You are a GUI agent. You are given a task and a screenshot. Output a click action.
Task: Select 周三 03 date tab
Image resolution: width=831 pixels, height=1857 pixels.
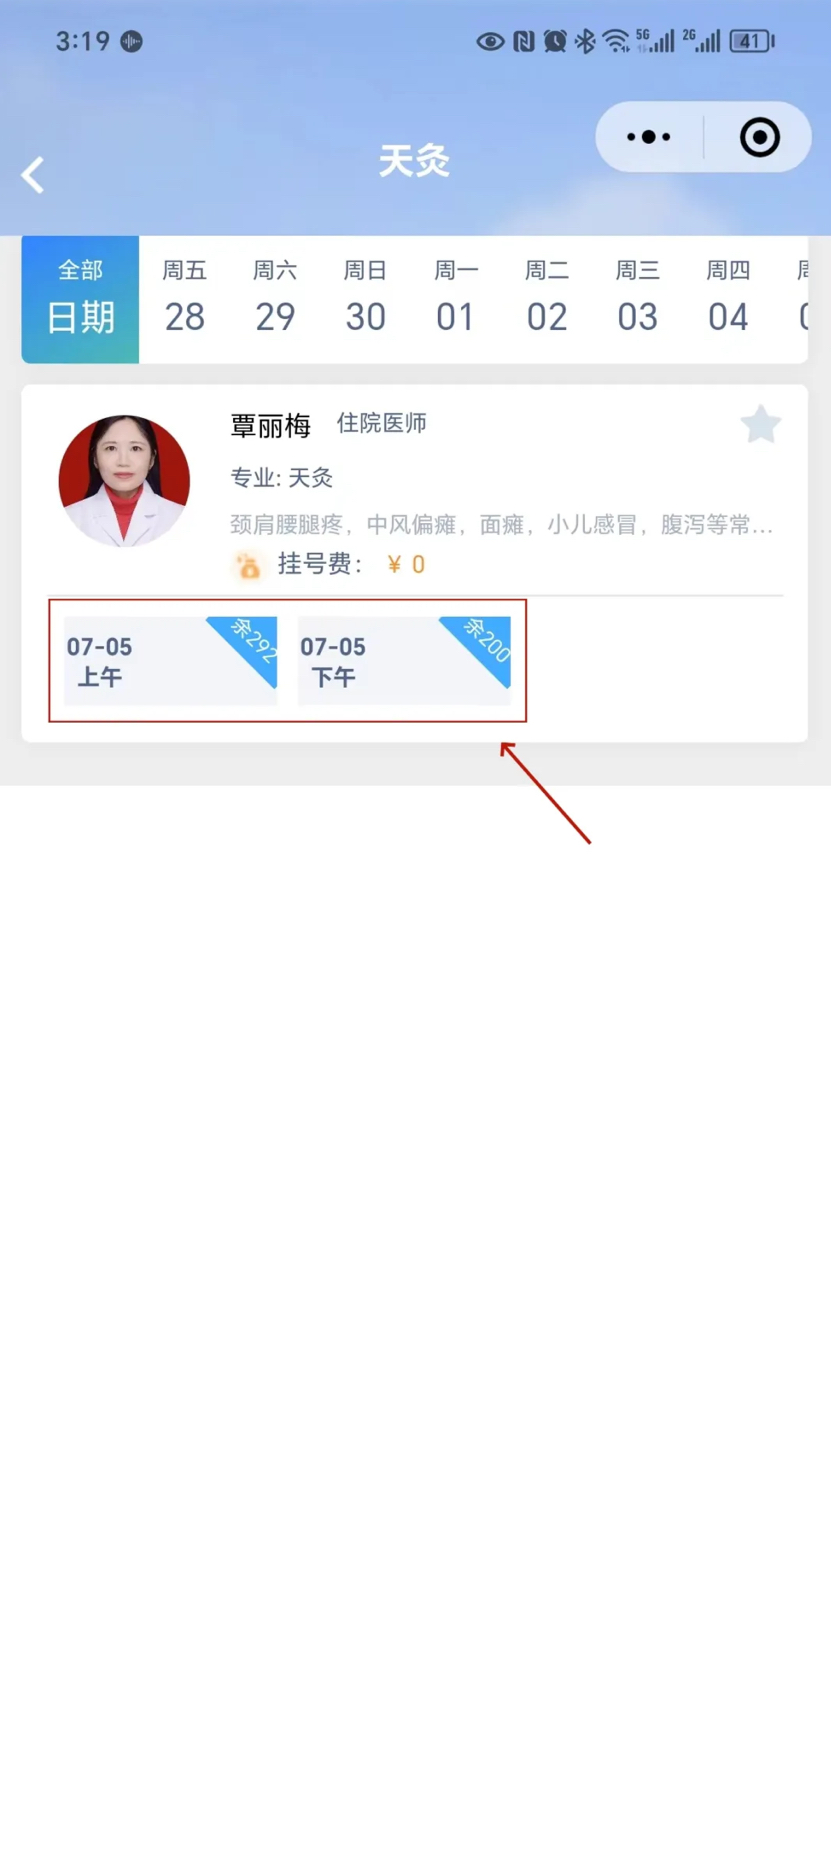tap(638, 299)
